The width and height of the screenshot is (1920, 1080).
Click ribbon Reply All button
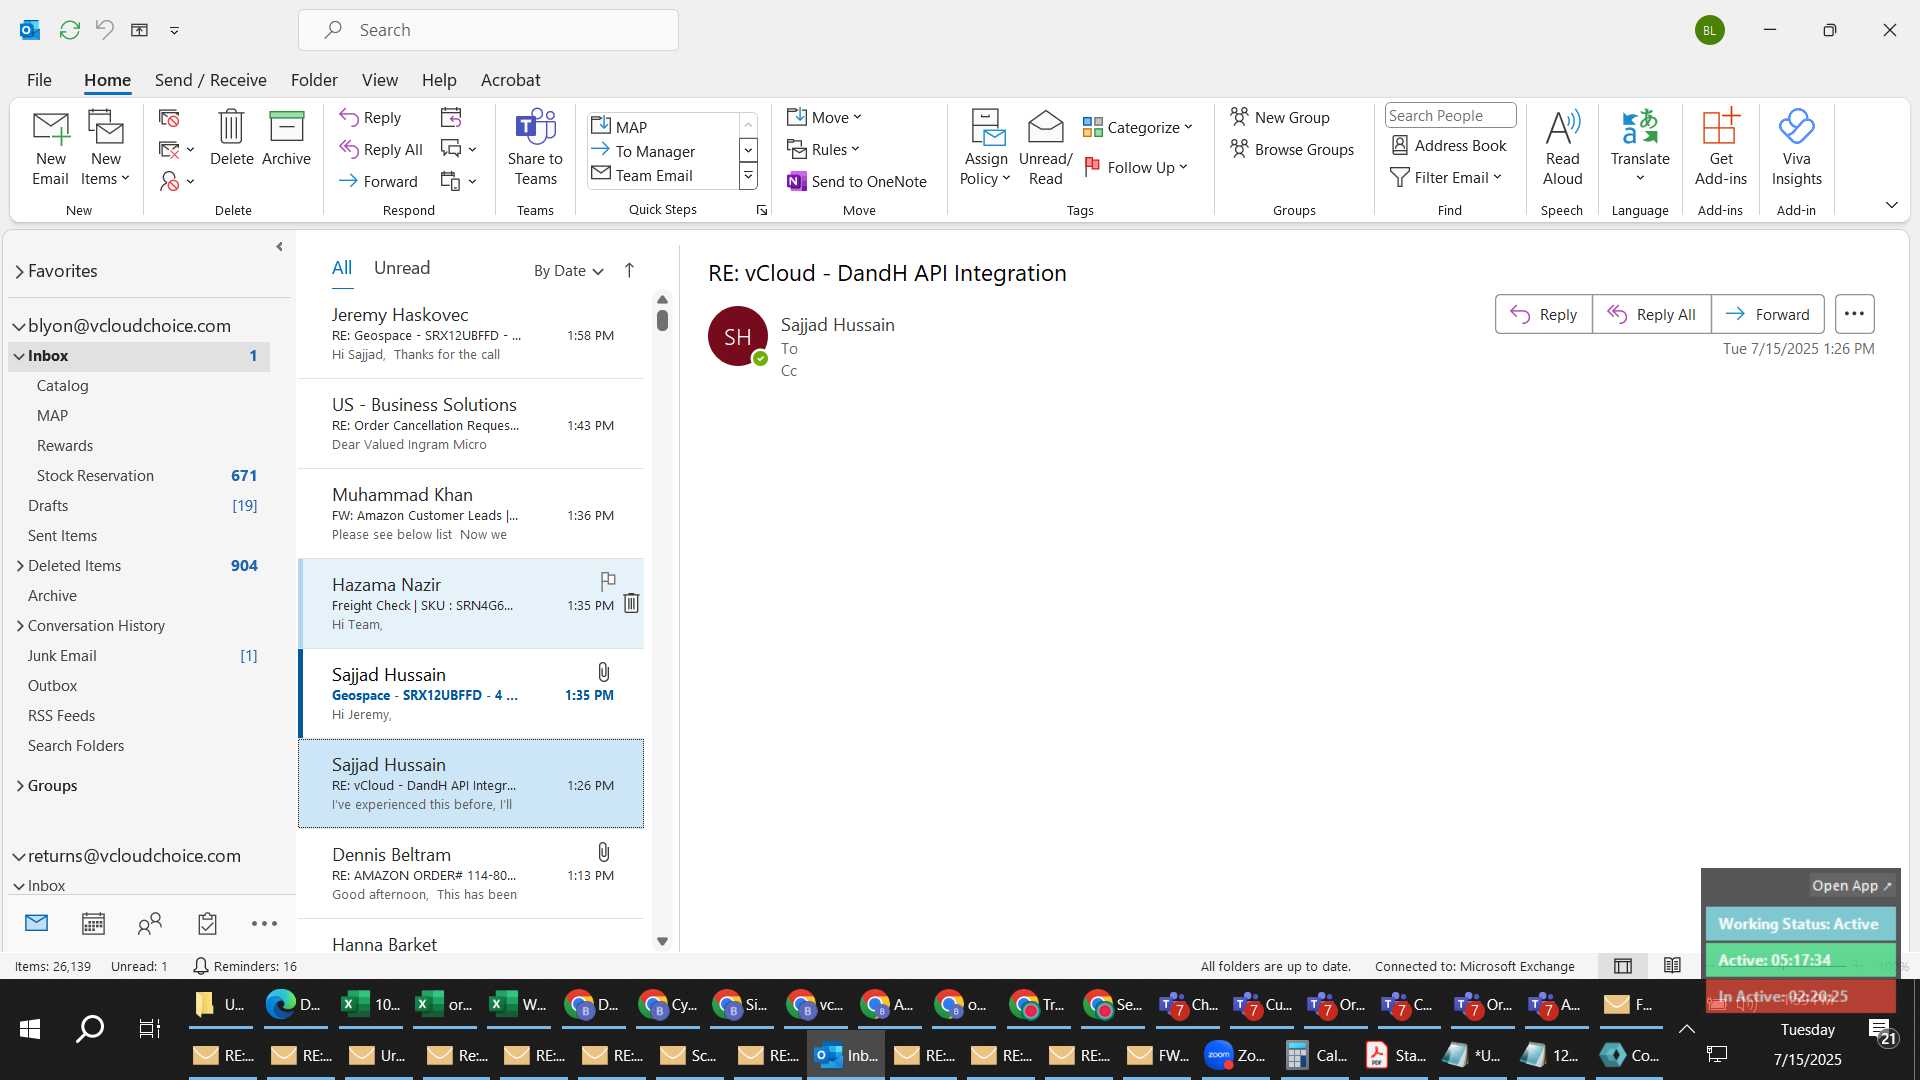tap(381, 150)
